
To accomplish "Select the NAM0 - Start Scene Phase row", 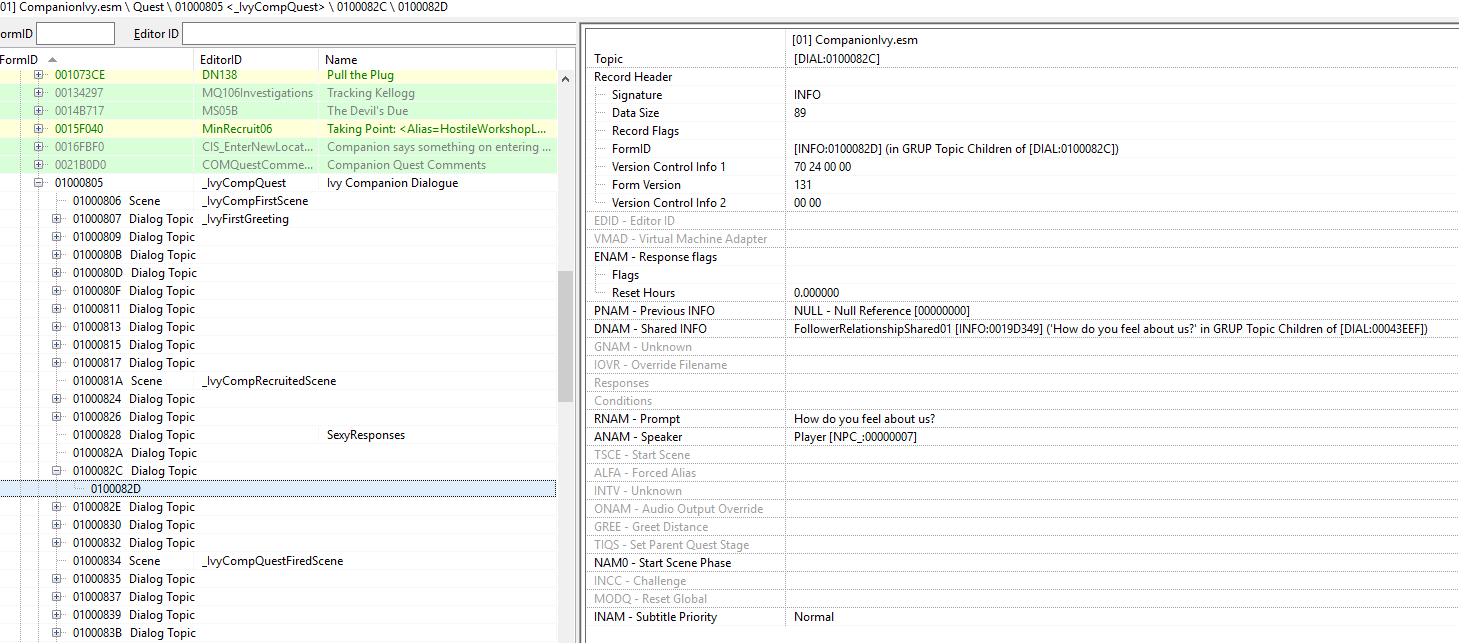I will [x=1022, y=563].
